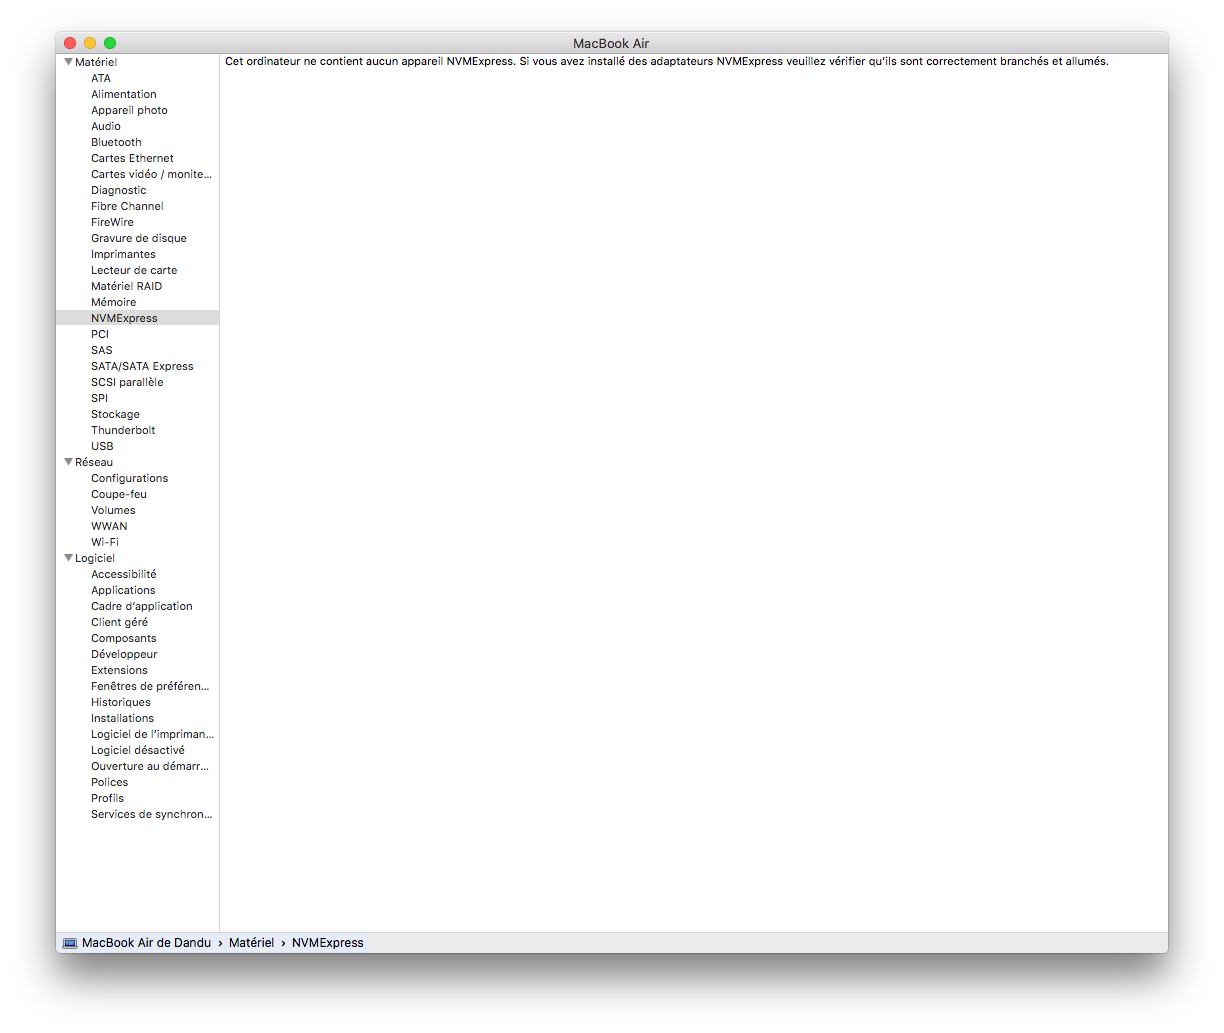Image resolution: width=1224 pixels, height=1033 pixels.
Task: Select Logiciel désactivé entry
Action: pos(138,750)
